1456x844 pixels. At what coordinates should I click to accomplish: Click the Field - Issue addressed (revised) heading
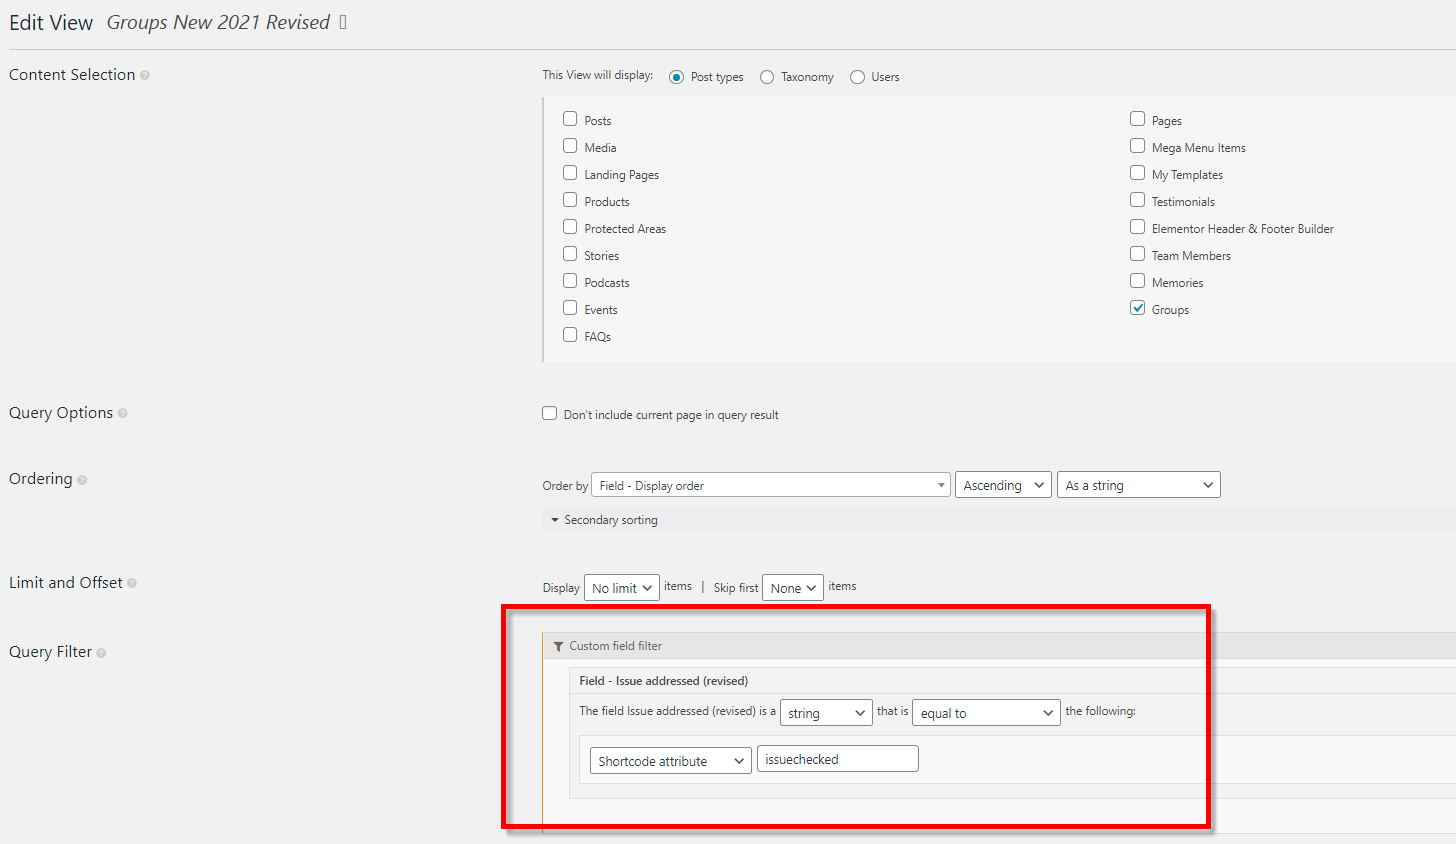tap(664, 681)
